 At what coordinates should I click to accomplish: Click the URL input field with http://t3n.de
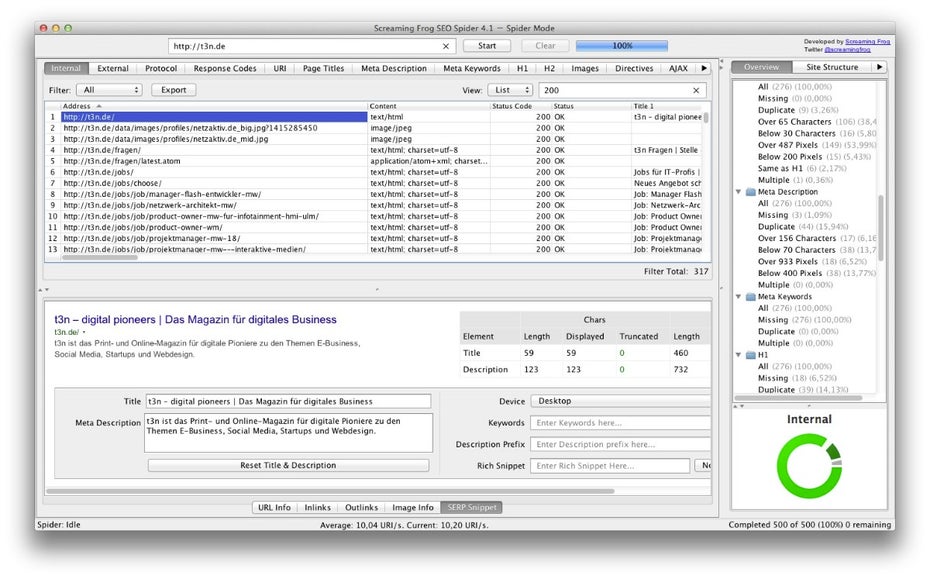[311, 46]
